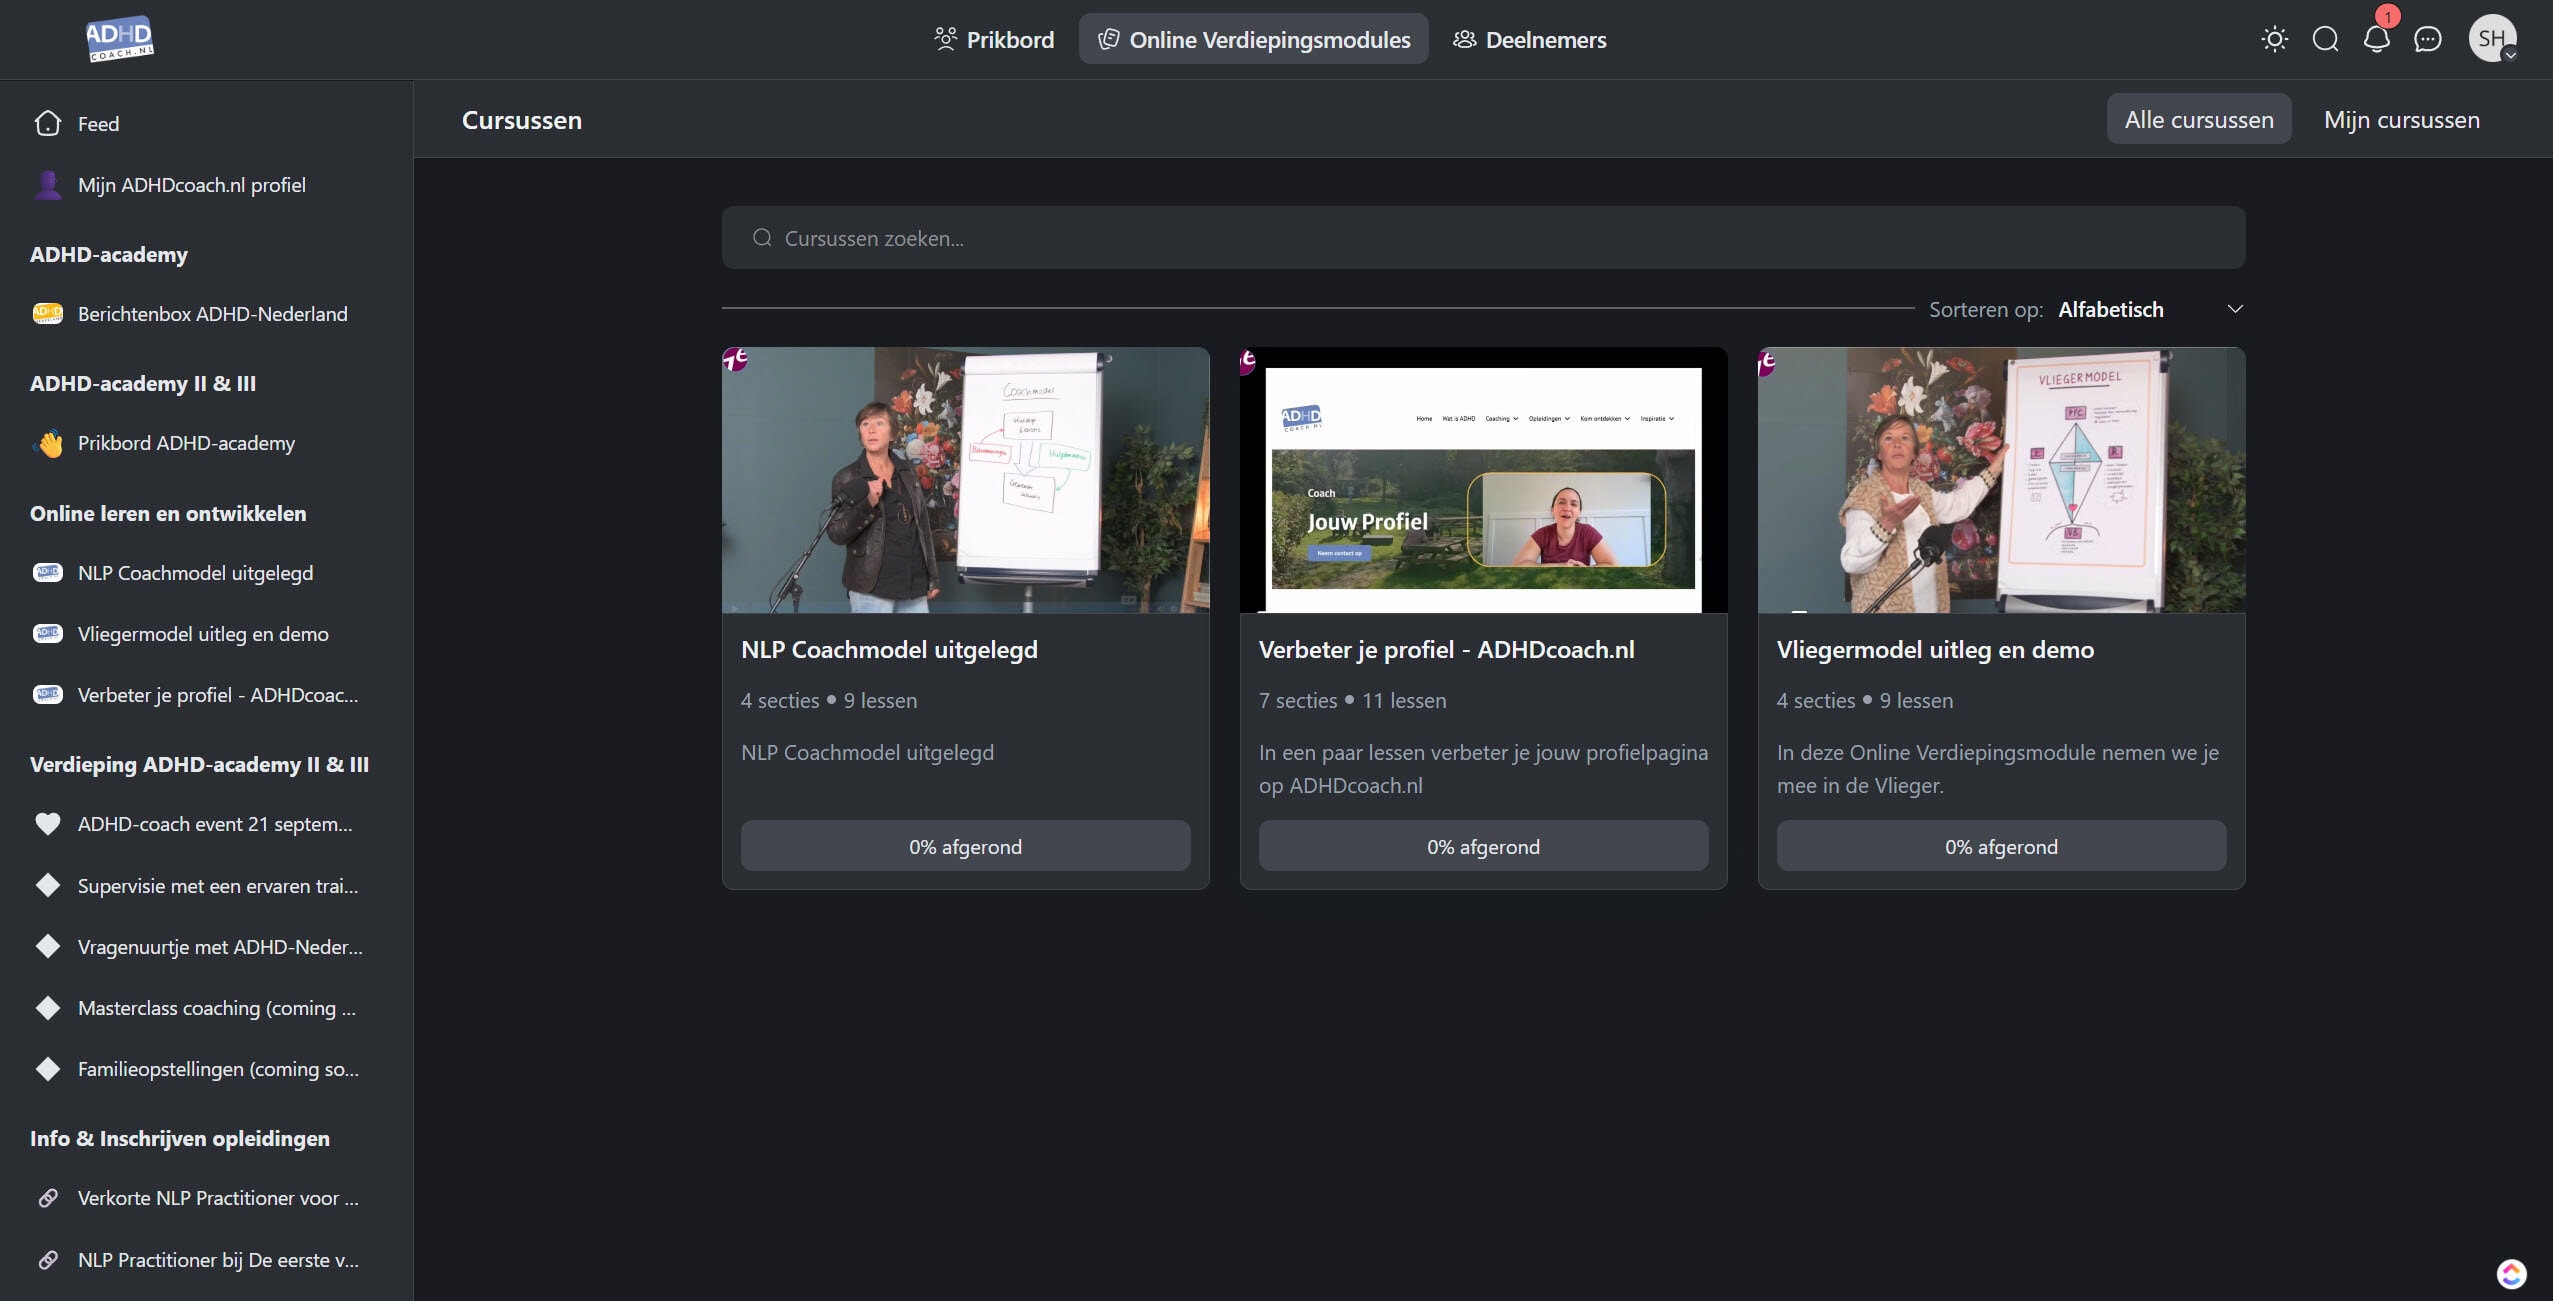Open Berichtenbox ADHD-Nederland
This screenshot has height=1301, width=2553.
tap(213, 314)
